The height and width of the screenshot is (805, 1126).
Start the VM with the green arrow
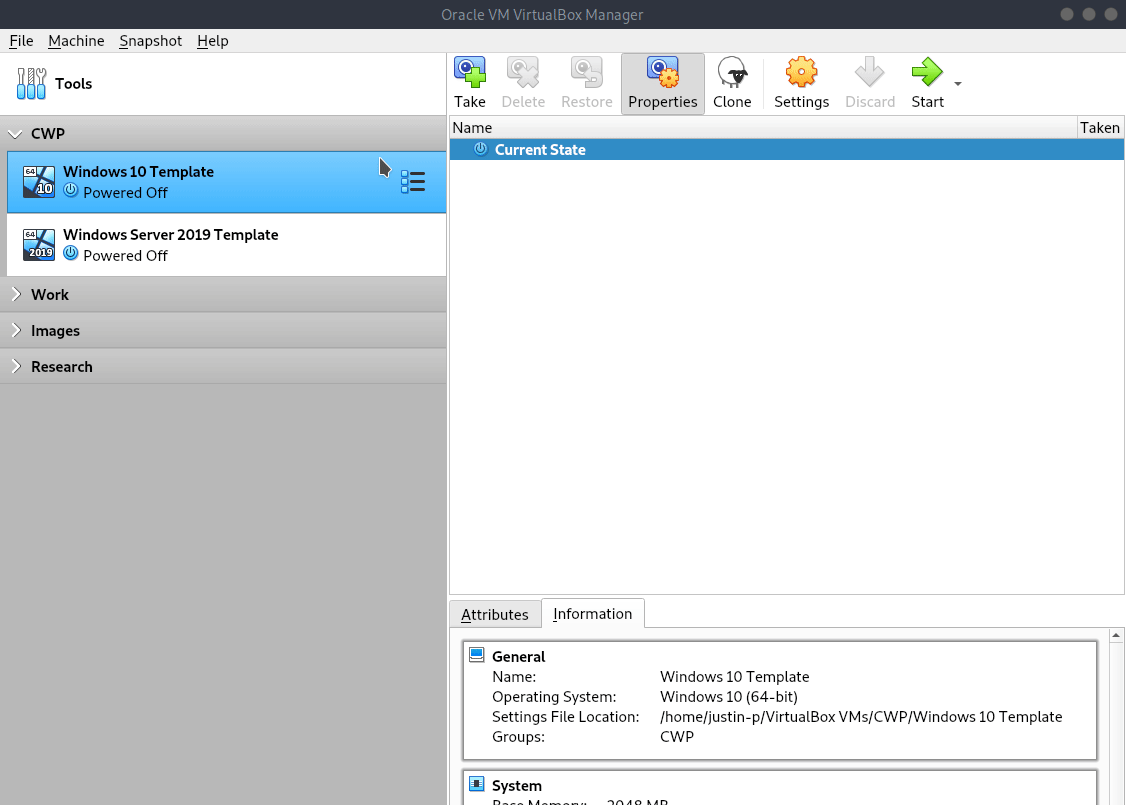[x=927, y=73]
